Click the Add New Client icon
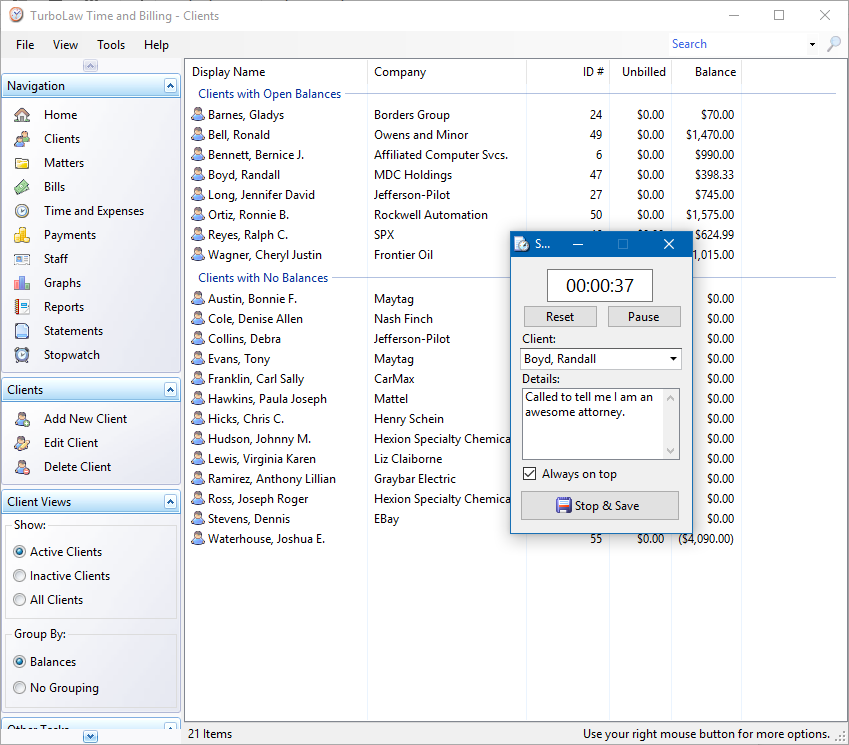The image size is (849, 745). click(x=22, y=419)
